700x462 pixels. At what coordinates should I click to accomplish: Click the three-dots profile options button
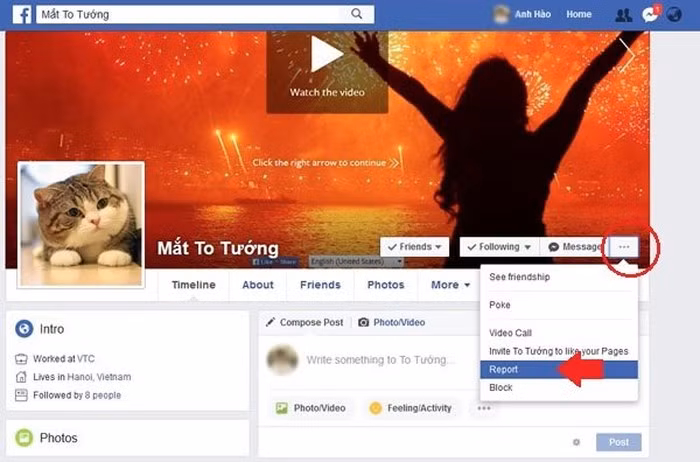click(625, 247)
